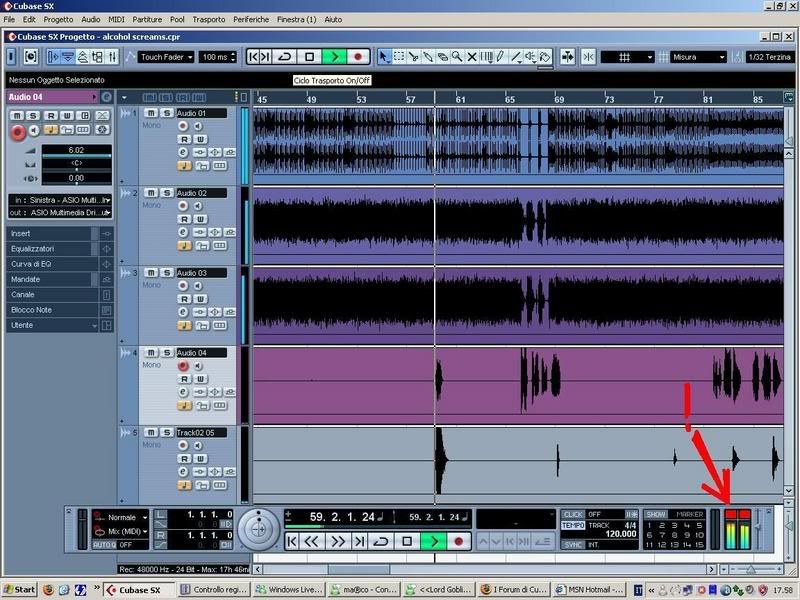The height and width of the screenshot is (600, 800).
Task: Open the MIDI menu
Action: coord(116,19)
